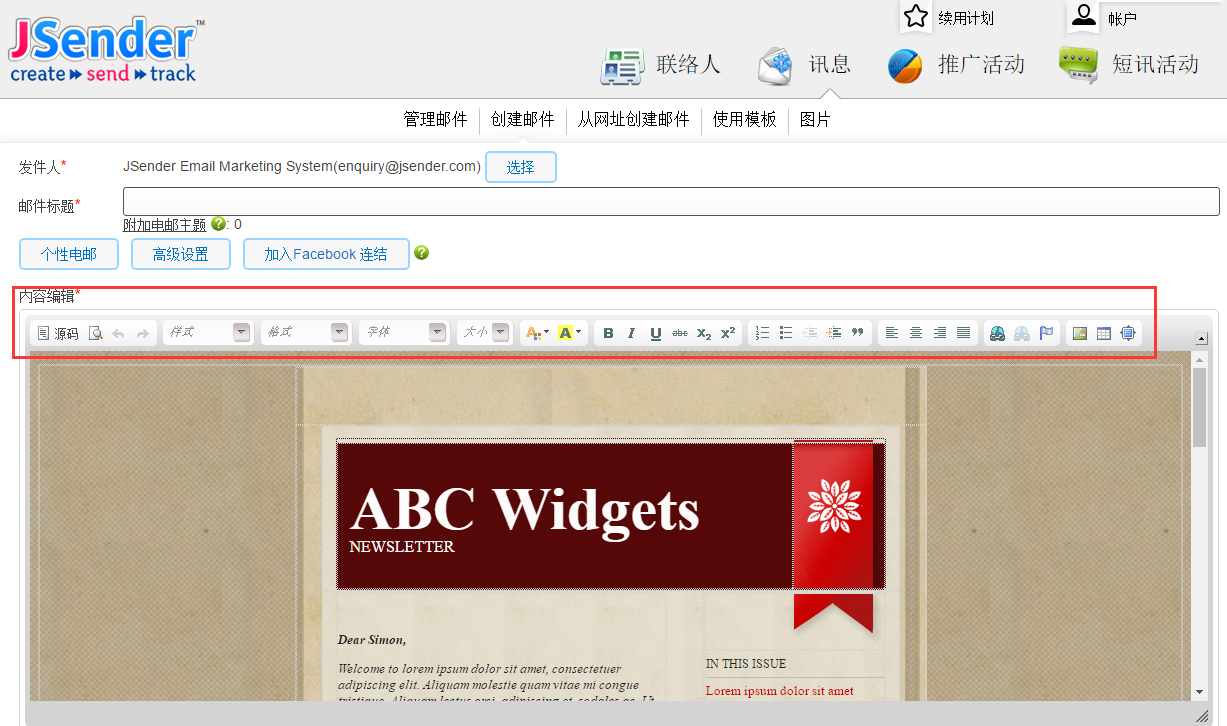Click the 高级设置 advanced settings button
This screenshot has width=1227, height=726.
tap(181, 254)
